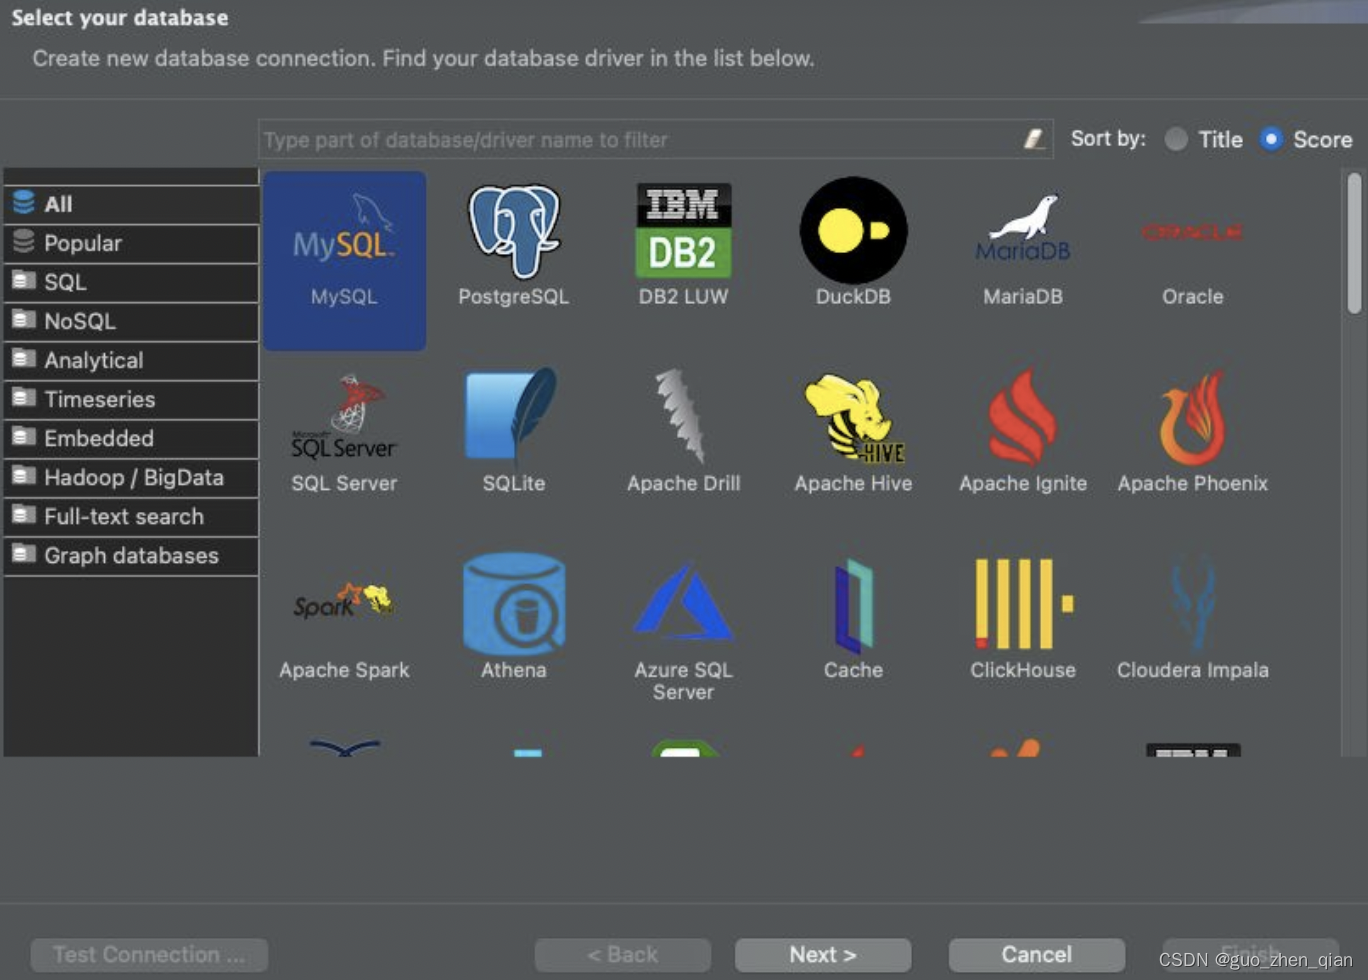Viewport: 1368px width, 980px height.
Task: Choose the PostgreSQL elephant icon
Action: tap(513, 231)
